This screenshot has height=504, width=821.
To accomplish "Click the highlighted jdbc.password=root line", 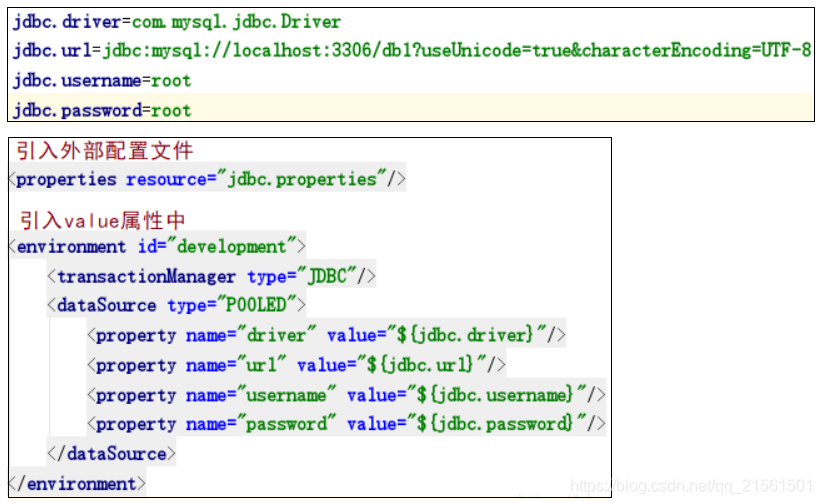I will (102, 110).
